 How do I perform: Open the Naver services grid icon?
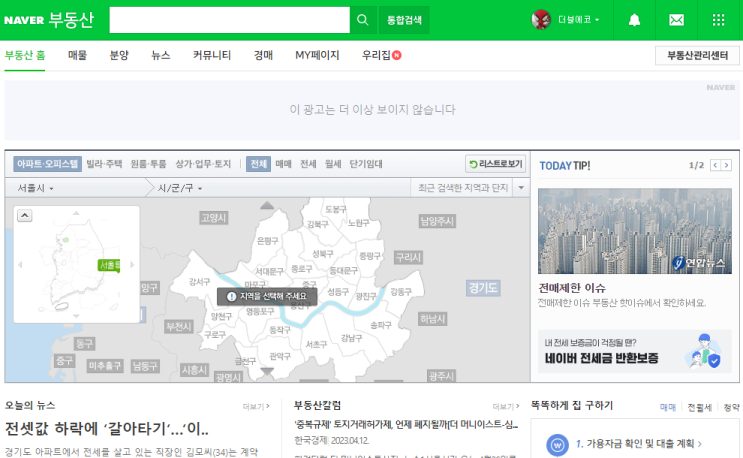(718, 20)
